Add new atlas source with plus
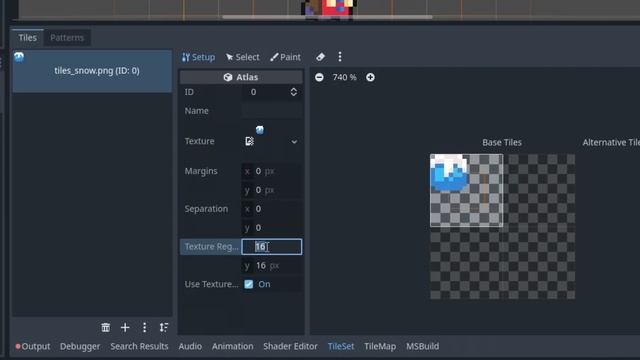The width and height of the screenshot is (640, 360). (x=125, y=327)
